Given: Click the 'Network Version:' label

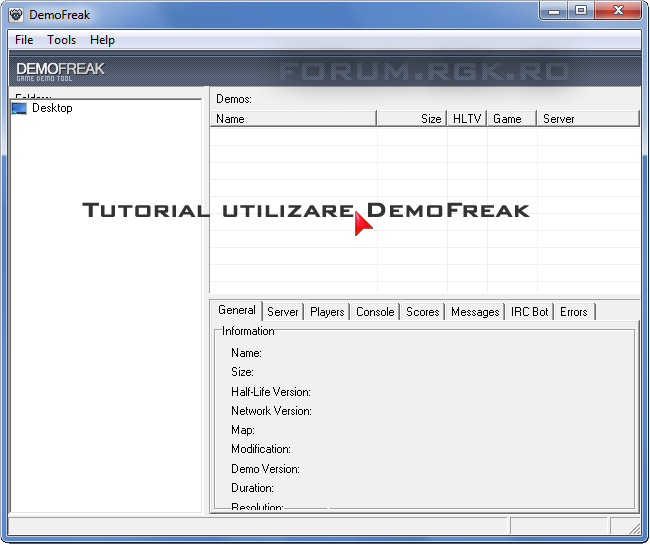Looking at the screenshot, I should point(272,411).
